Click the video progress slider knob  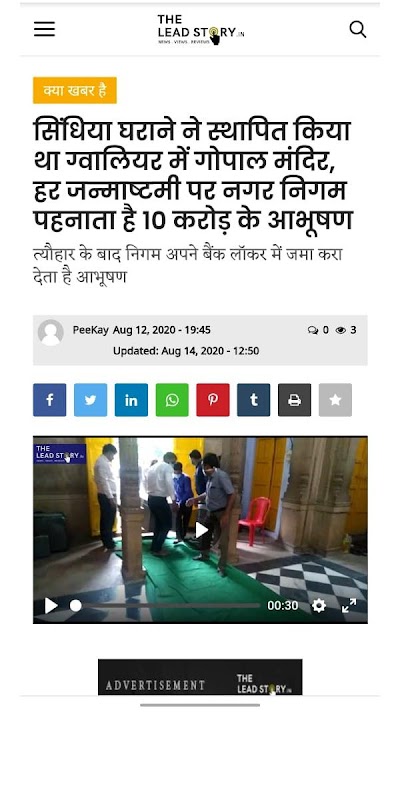[76, 606]
